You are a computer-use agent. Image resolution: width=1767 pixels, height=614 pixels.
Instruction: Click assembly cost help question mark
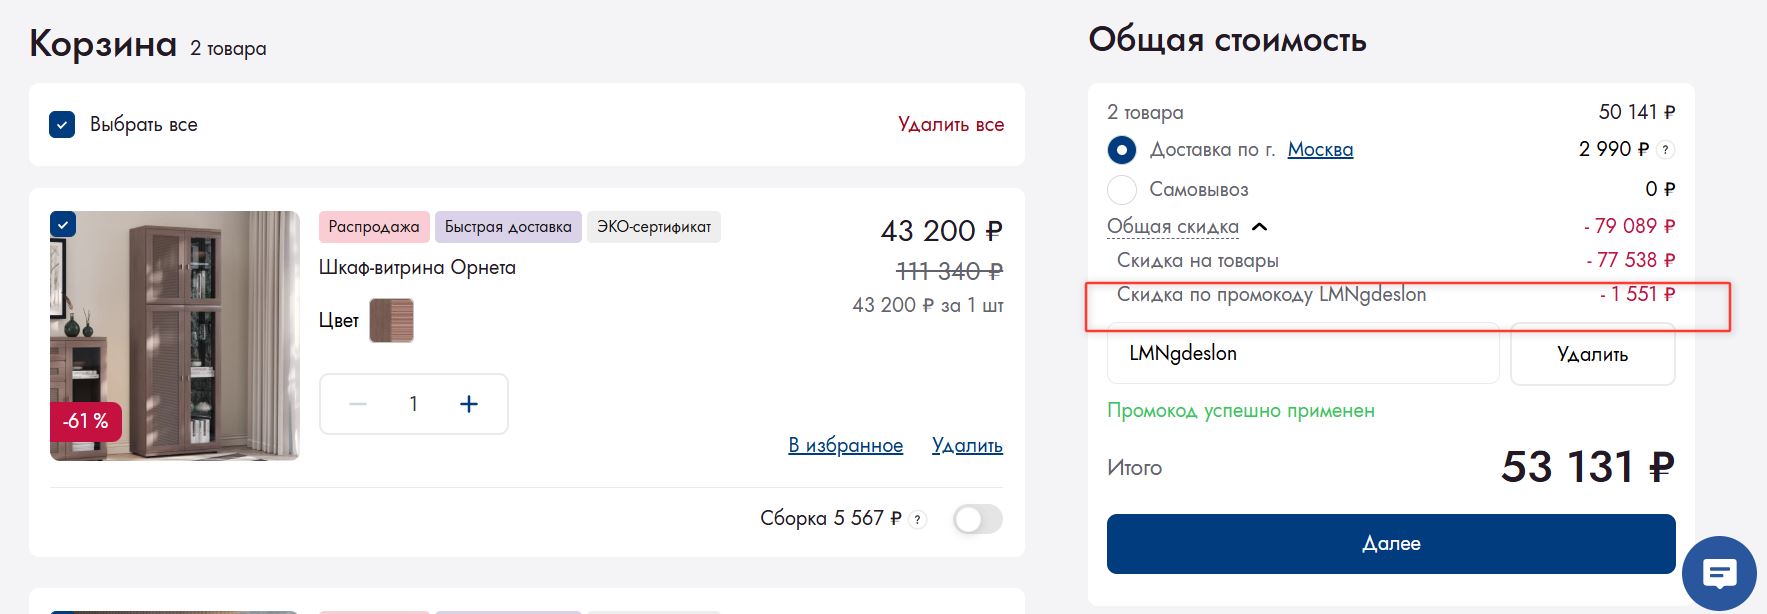[x=917, y=519]
